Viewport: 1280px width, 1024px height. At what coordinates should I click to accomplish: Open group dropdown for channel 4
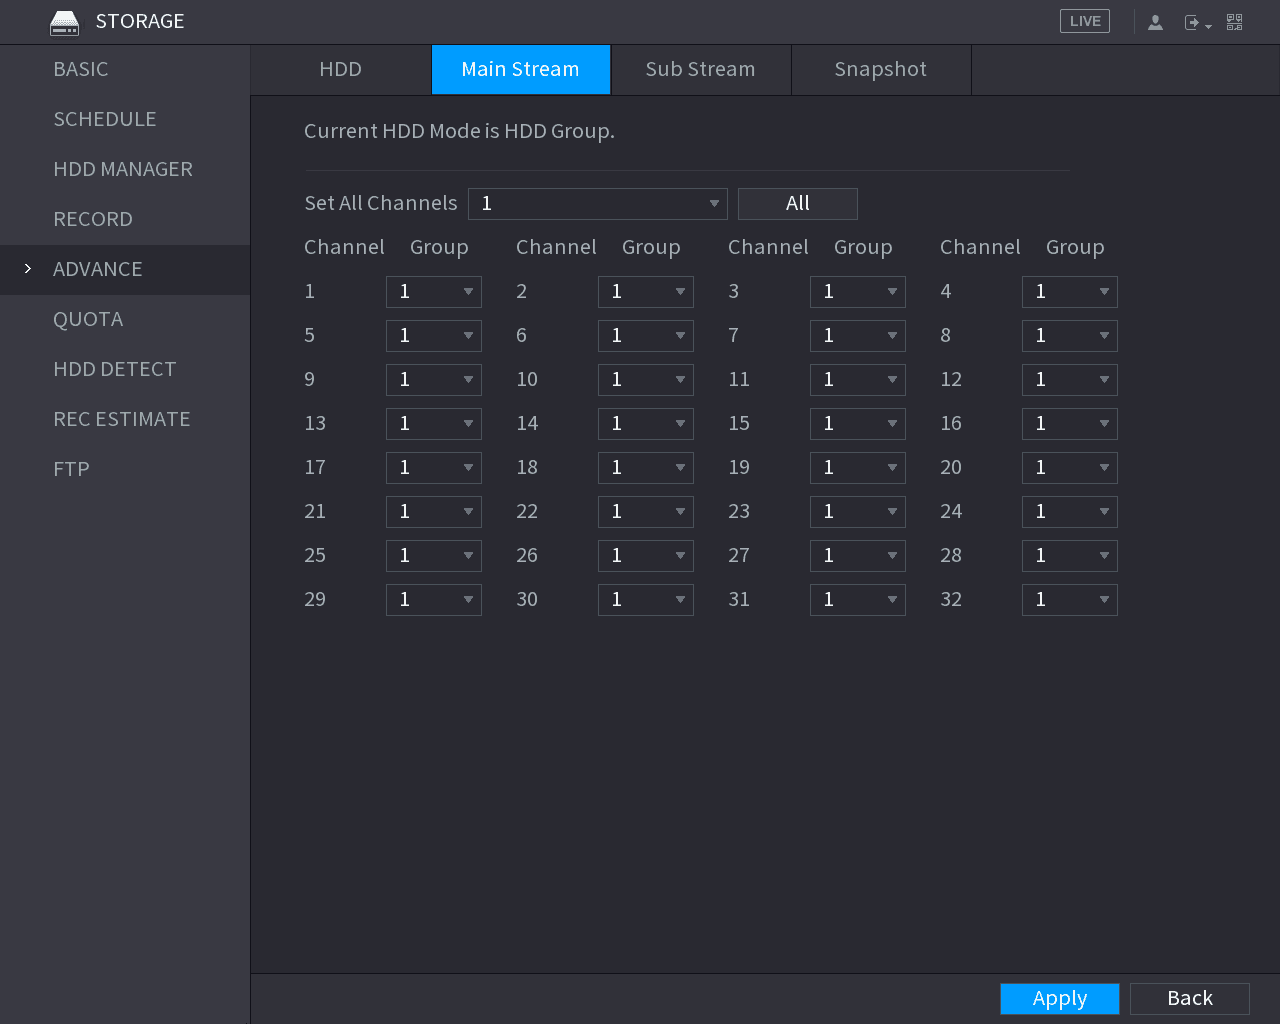1070,292
